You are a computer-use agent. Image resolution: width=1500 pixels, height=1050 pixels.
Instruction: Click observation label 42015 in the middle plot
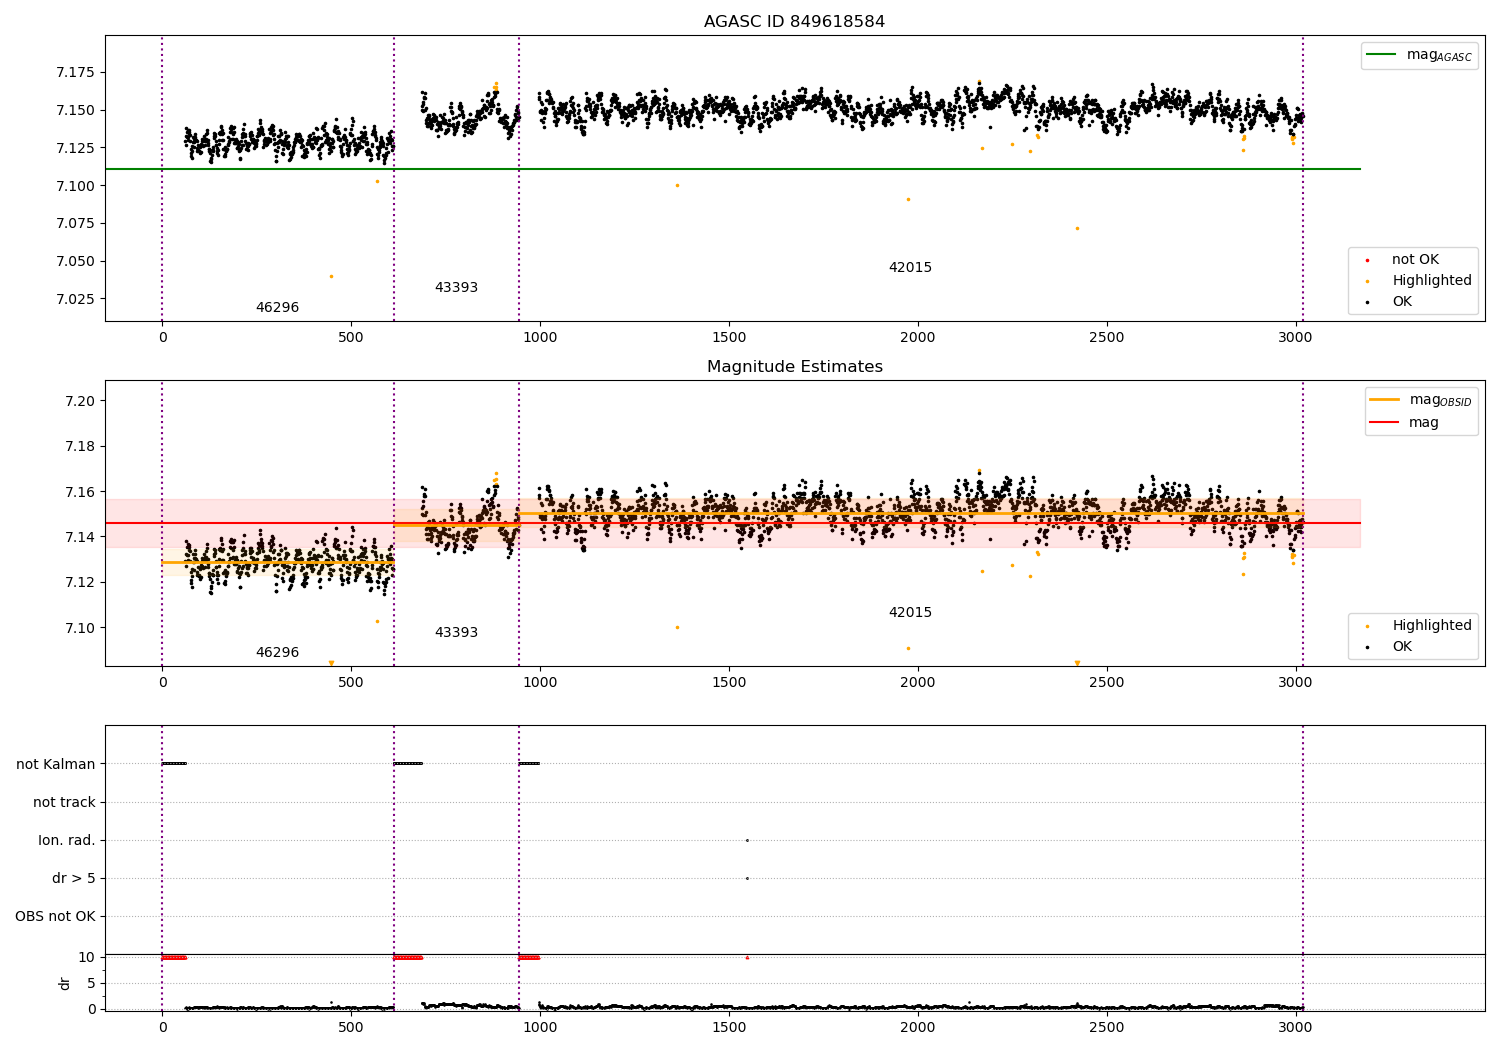click(910, 613)
